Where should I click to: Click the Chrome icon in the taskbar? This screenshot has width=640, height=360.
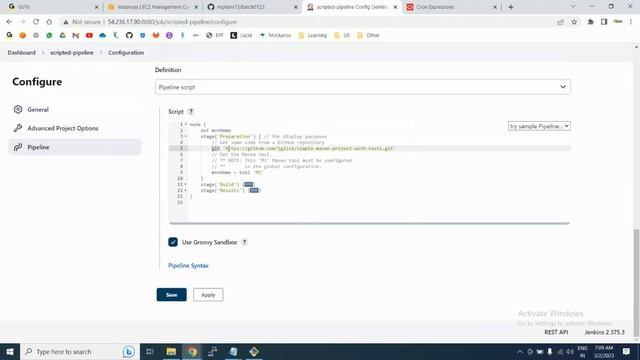pos(192,351)
